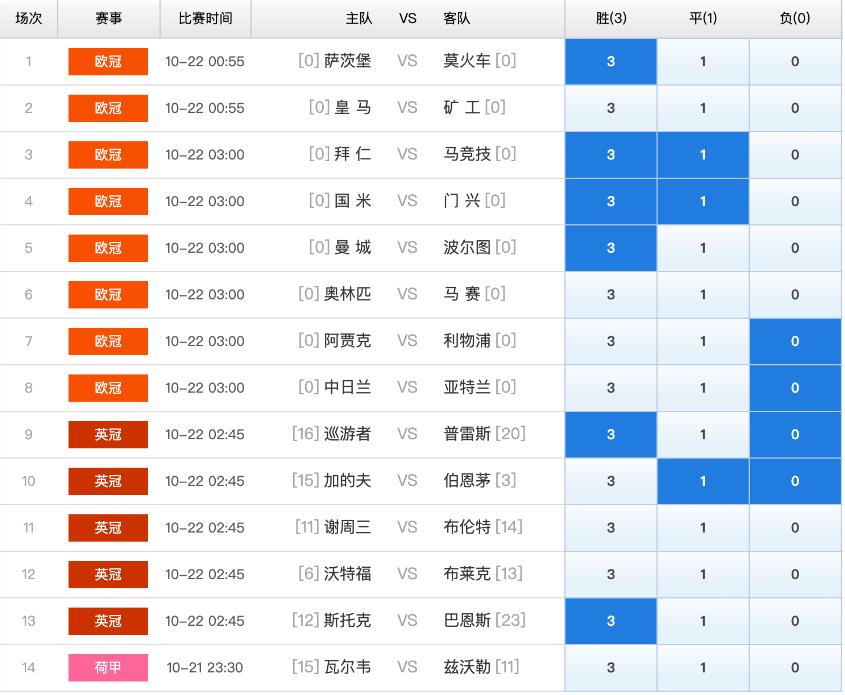The height and width of the screenshot is (695, 845).
Task: Click the 比赛时间 column header
Action: 205,18
